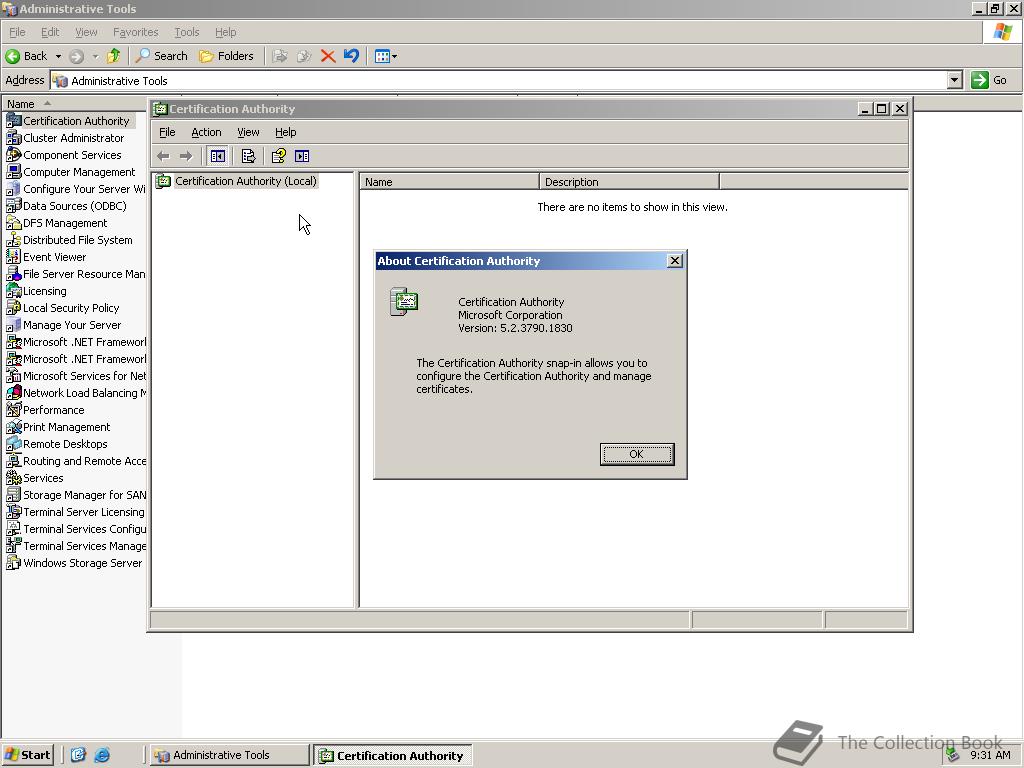
Task: Click the Export List toolbar icon
Action: 248,156
